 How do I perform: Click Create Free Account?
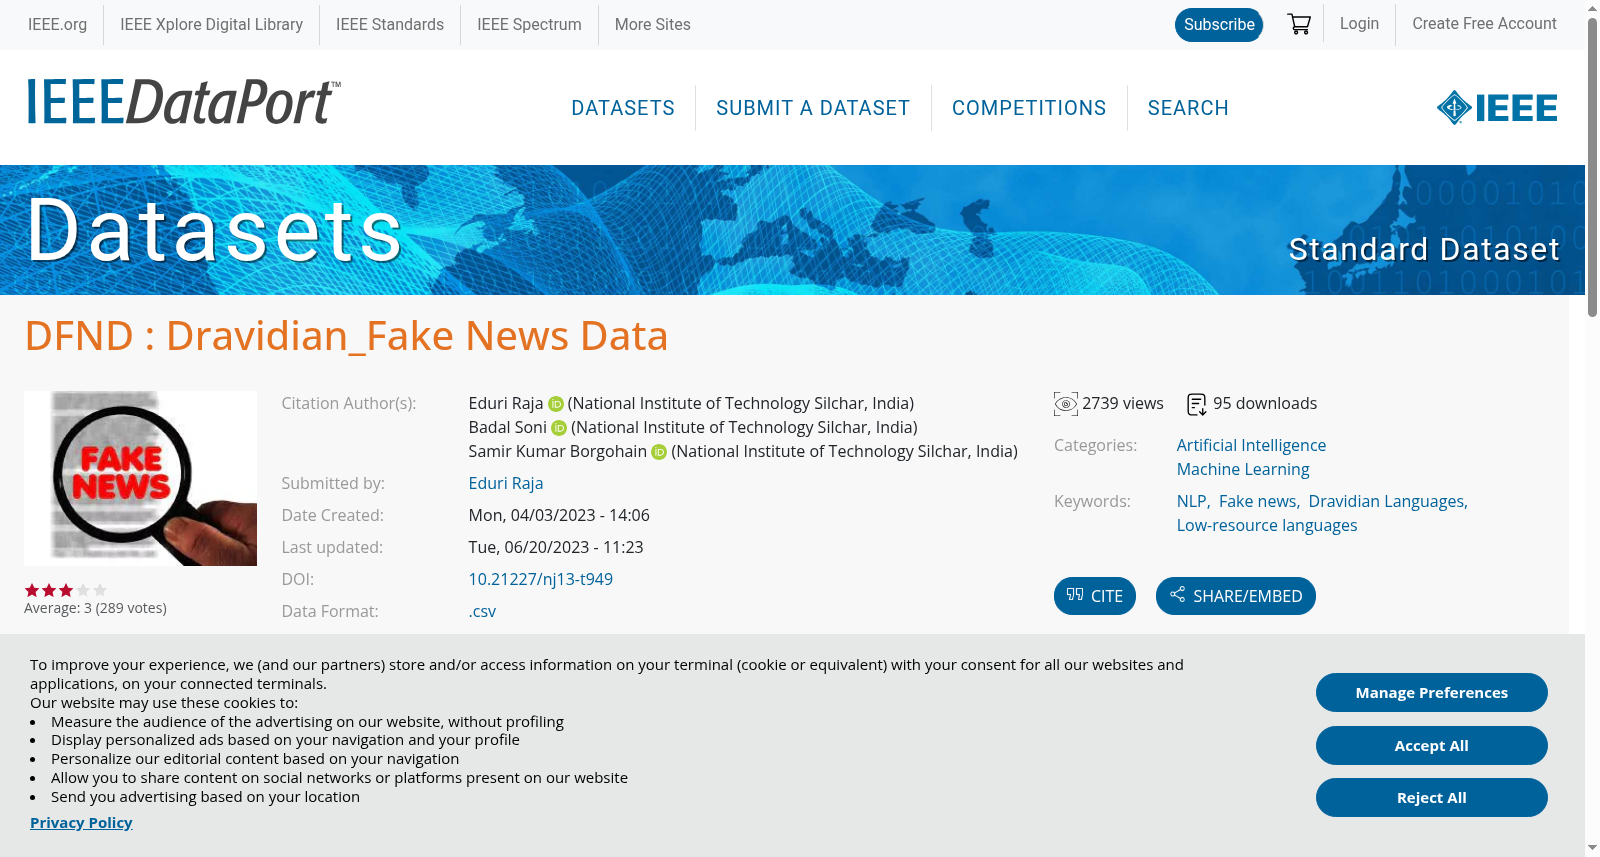(1484, 23)
